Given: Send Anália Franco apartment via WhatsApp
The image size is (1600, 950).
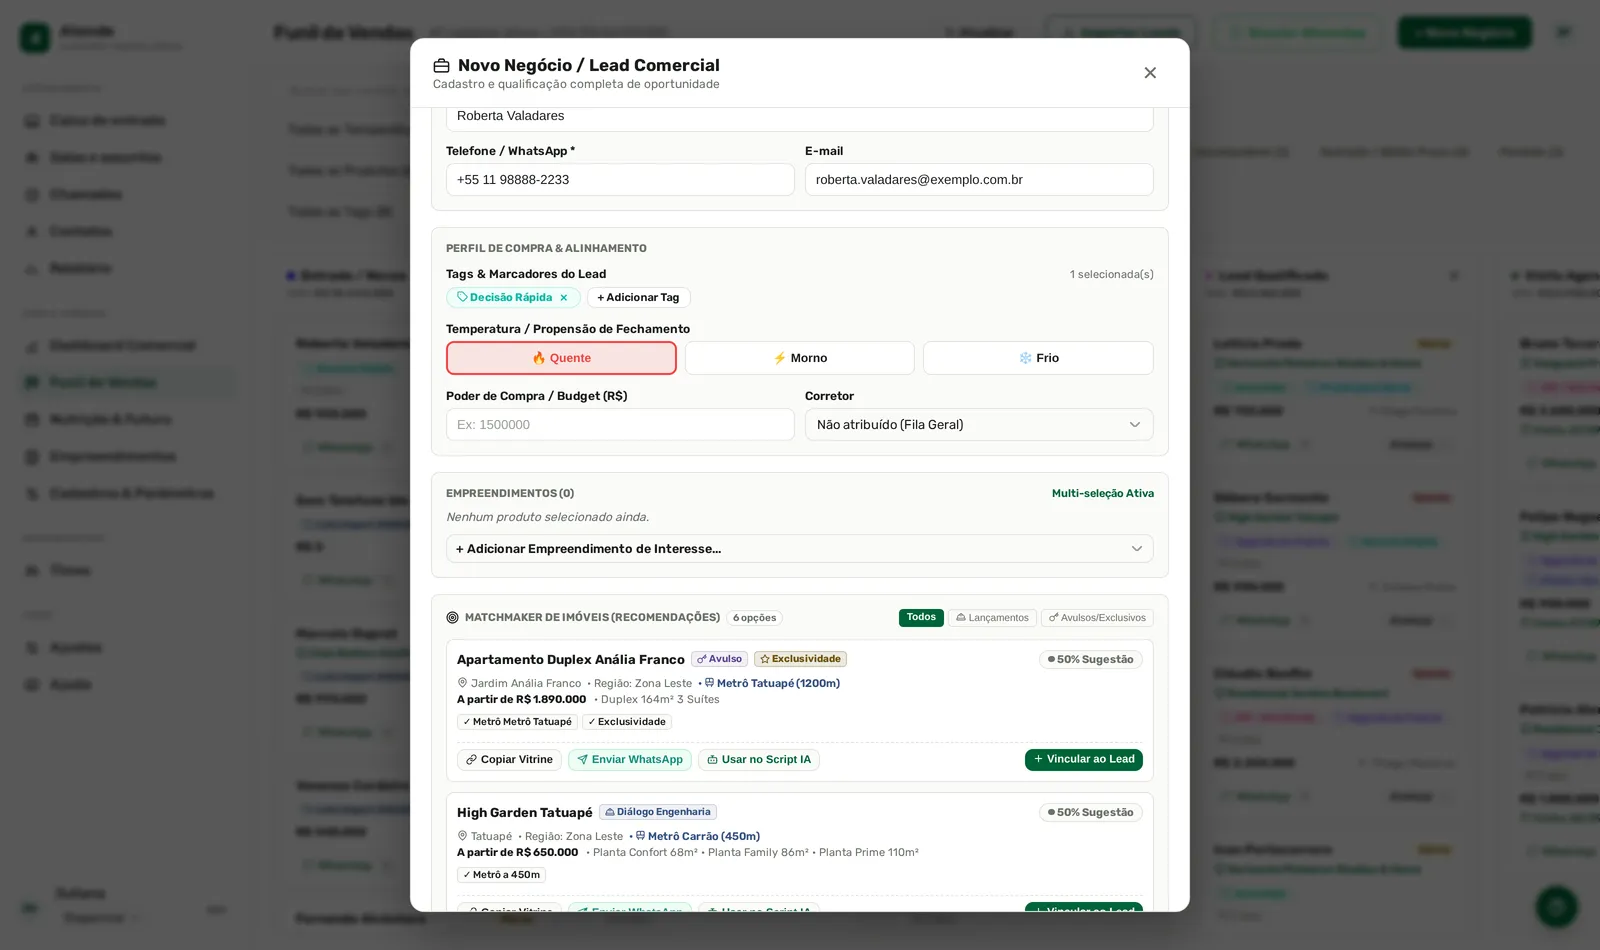Looking at the screenshot, I should pos(630,760).
